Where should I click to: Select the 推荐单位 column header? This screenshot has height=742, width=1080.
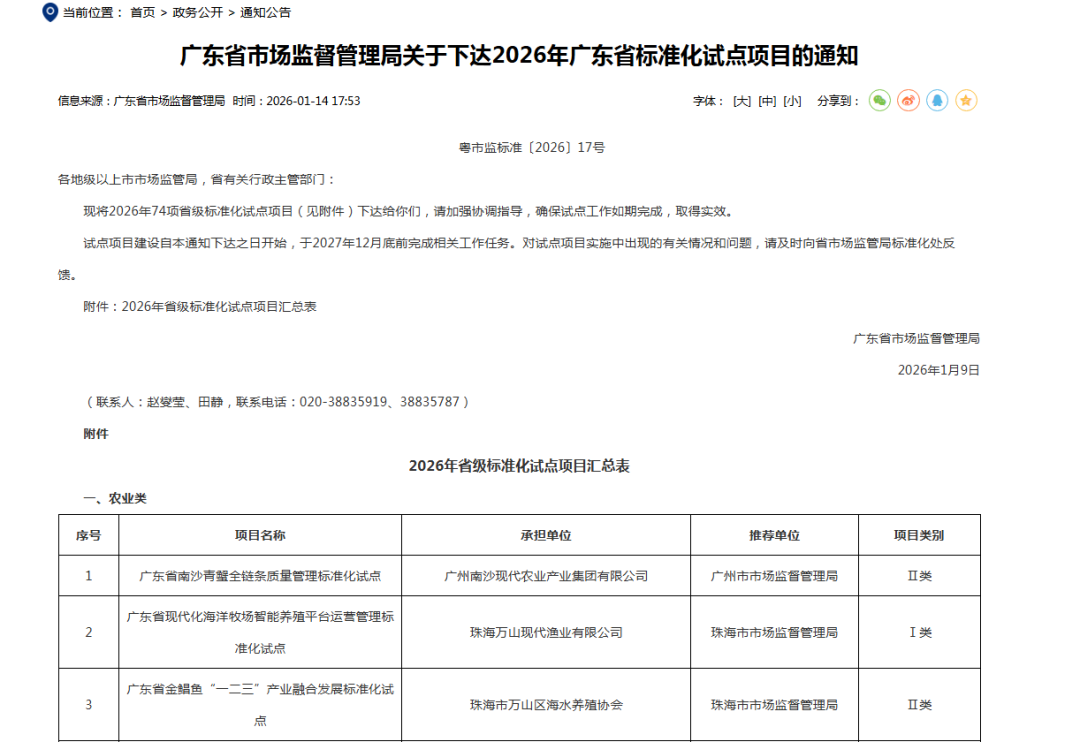774,535
